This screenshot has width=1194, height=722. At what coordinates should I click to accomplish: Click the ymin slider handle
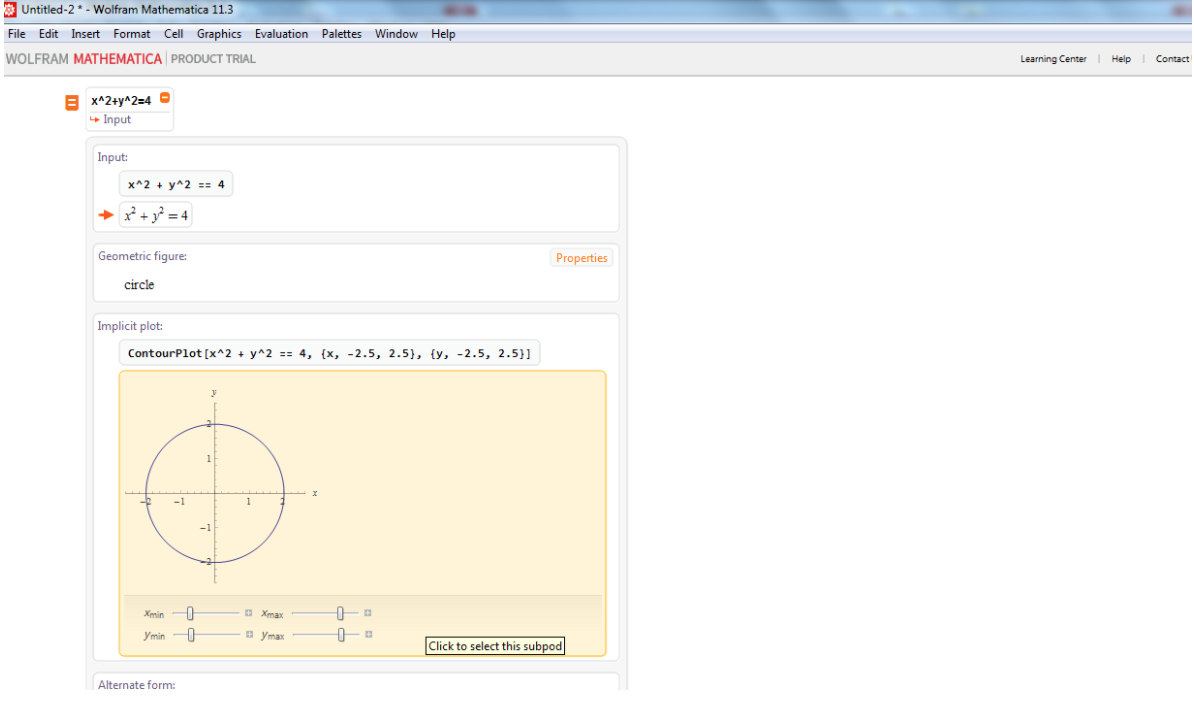191,634
